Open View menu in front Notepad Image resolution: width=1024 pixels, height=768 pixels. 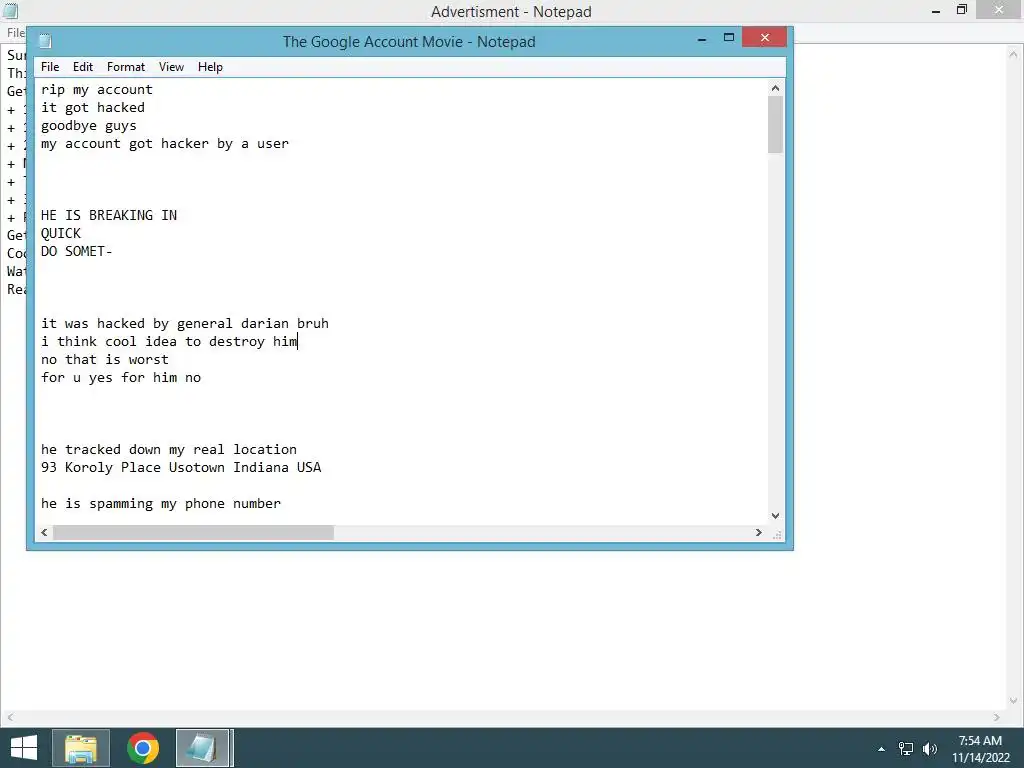coord(171,67)
